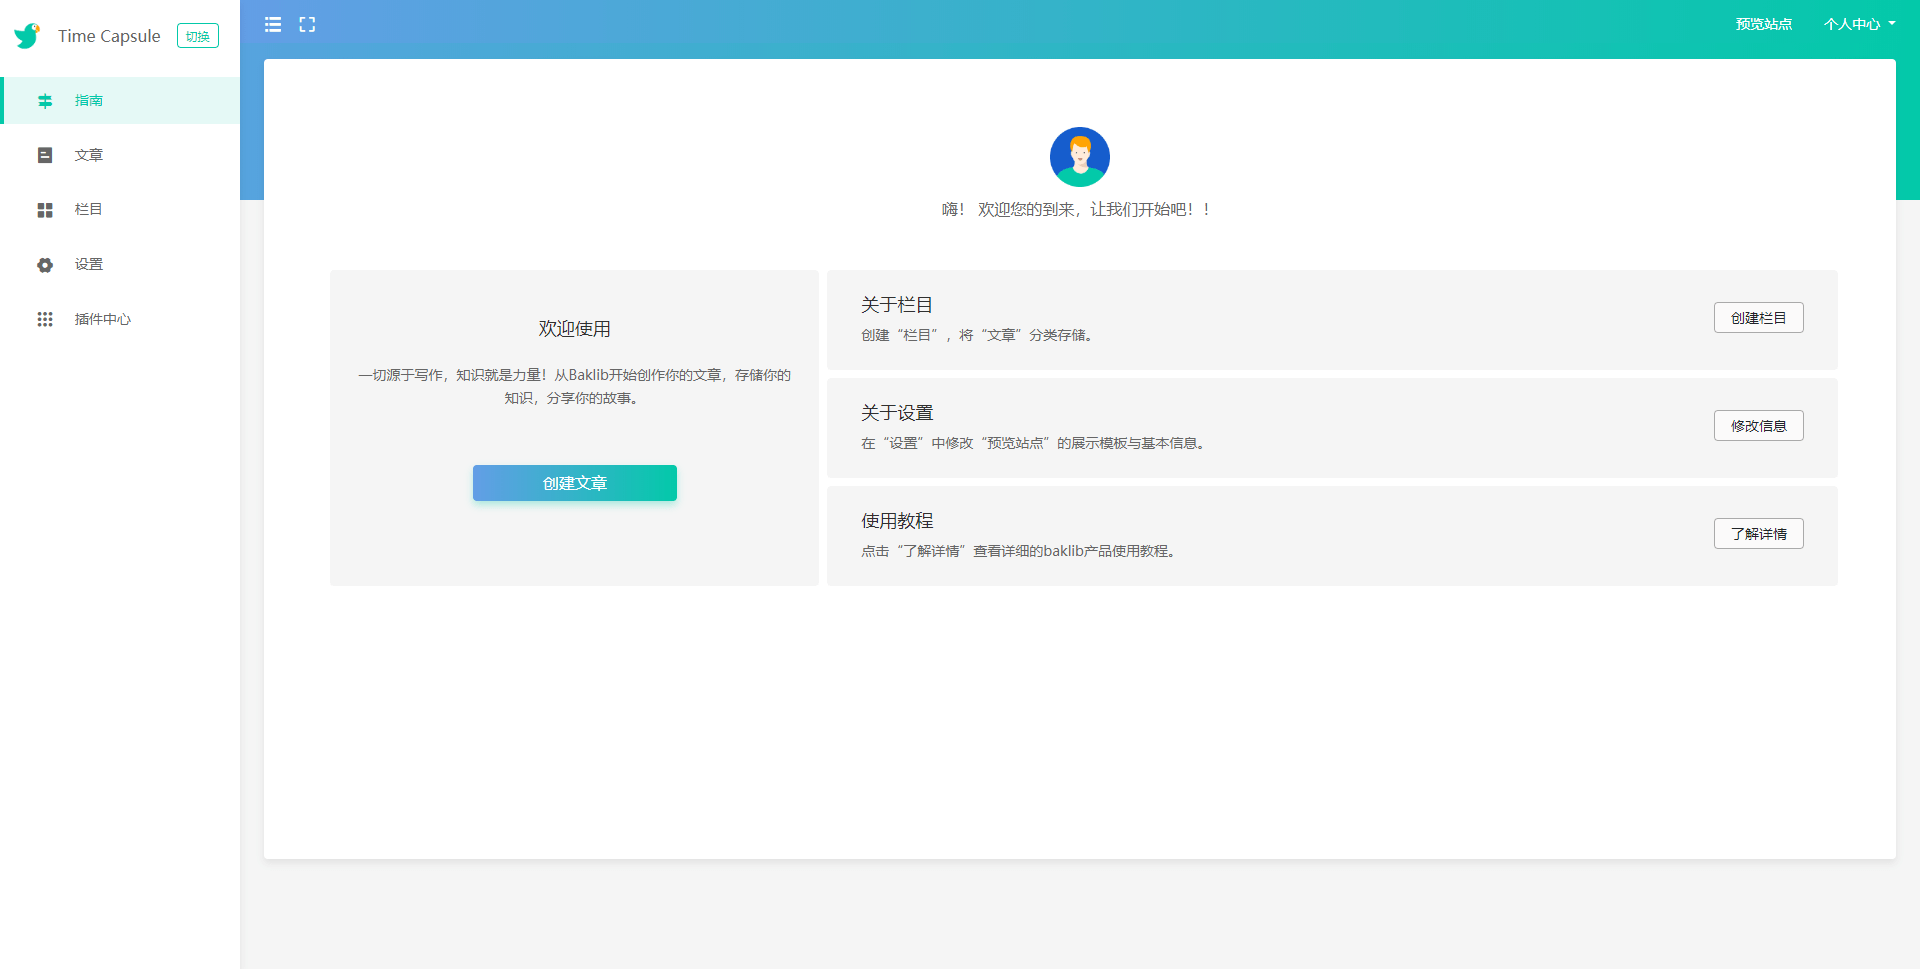The width and height of the screenshot is (1920, 969).
Task: Click the Time Capsule bird logo
Action: click(27, 36)
